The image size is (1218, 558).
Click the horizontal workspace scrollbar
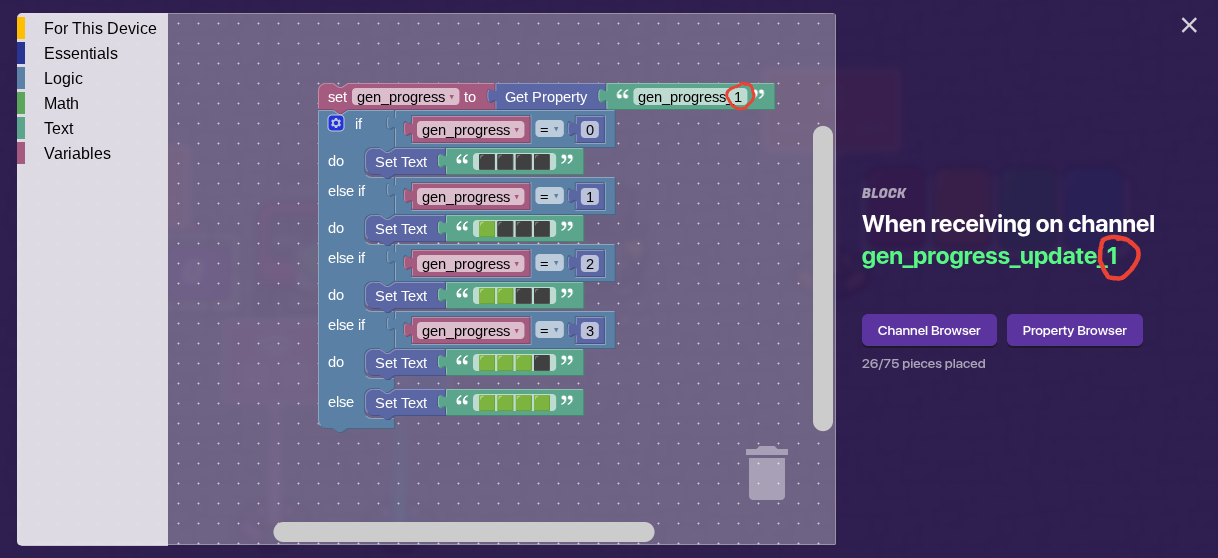pos(463,532)
